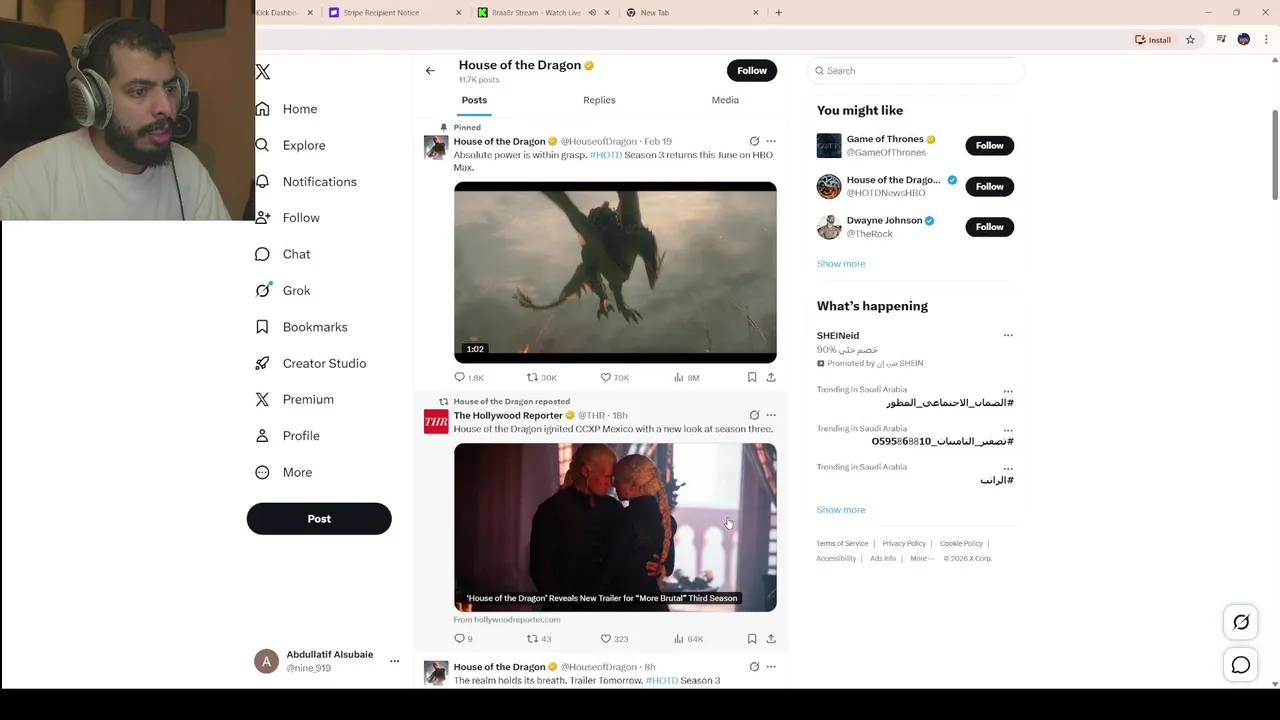
Task: Show more suggested accounts under You might like
Action: 841,264
